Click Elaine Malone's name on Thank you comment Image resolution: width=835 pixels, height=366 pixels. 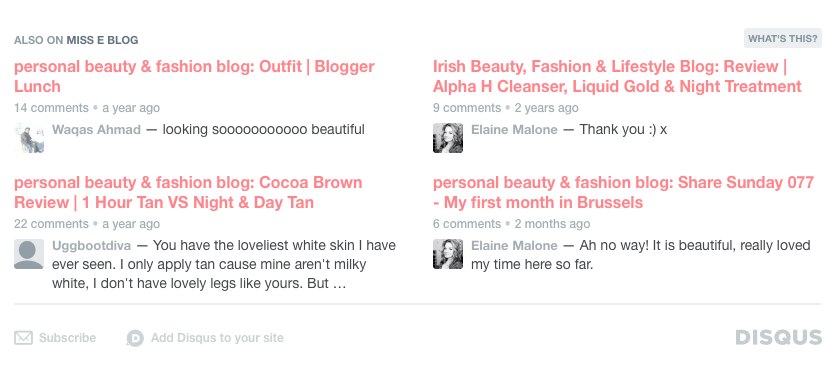(x=514, y=129)
